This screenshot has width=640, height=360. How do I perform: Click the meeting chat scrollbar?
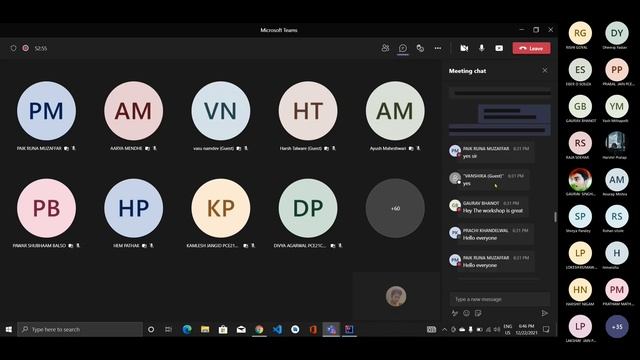click(555, 217)
